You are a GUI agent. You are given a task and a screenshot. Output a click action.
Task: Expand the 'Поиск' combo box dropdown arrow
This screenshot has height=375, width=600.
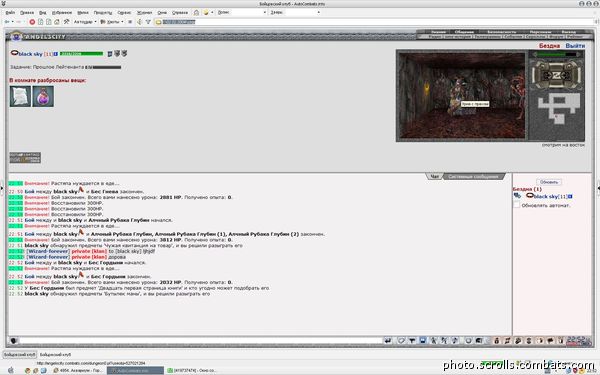(264, 12)
